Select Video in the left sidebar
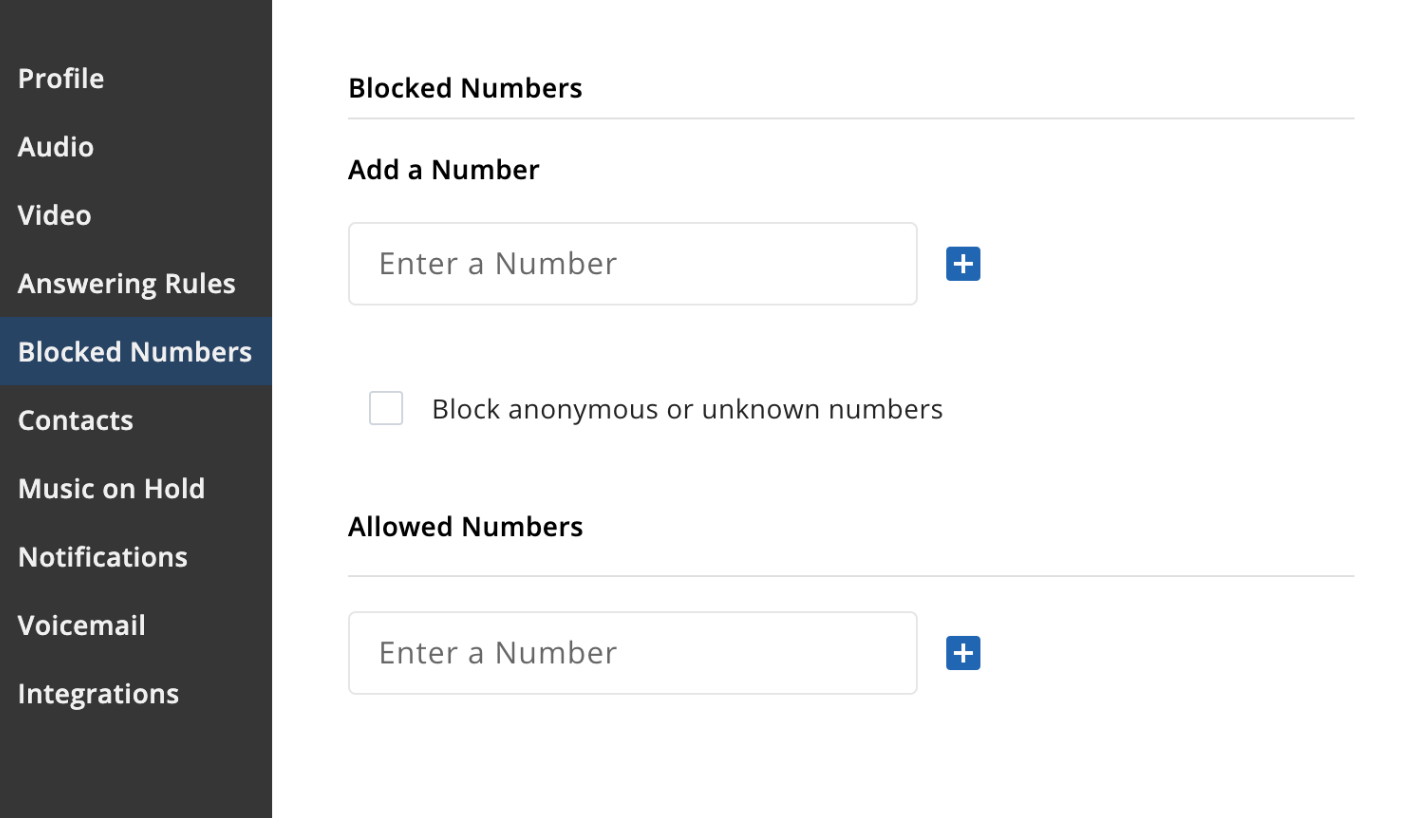The image size is (1406, 818). coord(54,215)
